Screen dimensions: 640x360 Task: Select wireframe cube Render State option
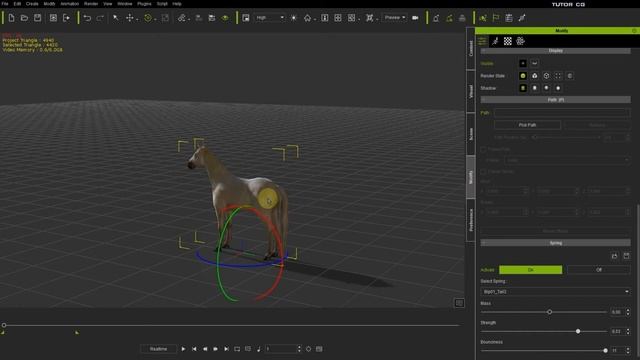coord(546,76)
